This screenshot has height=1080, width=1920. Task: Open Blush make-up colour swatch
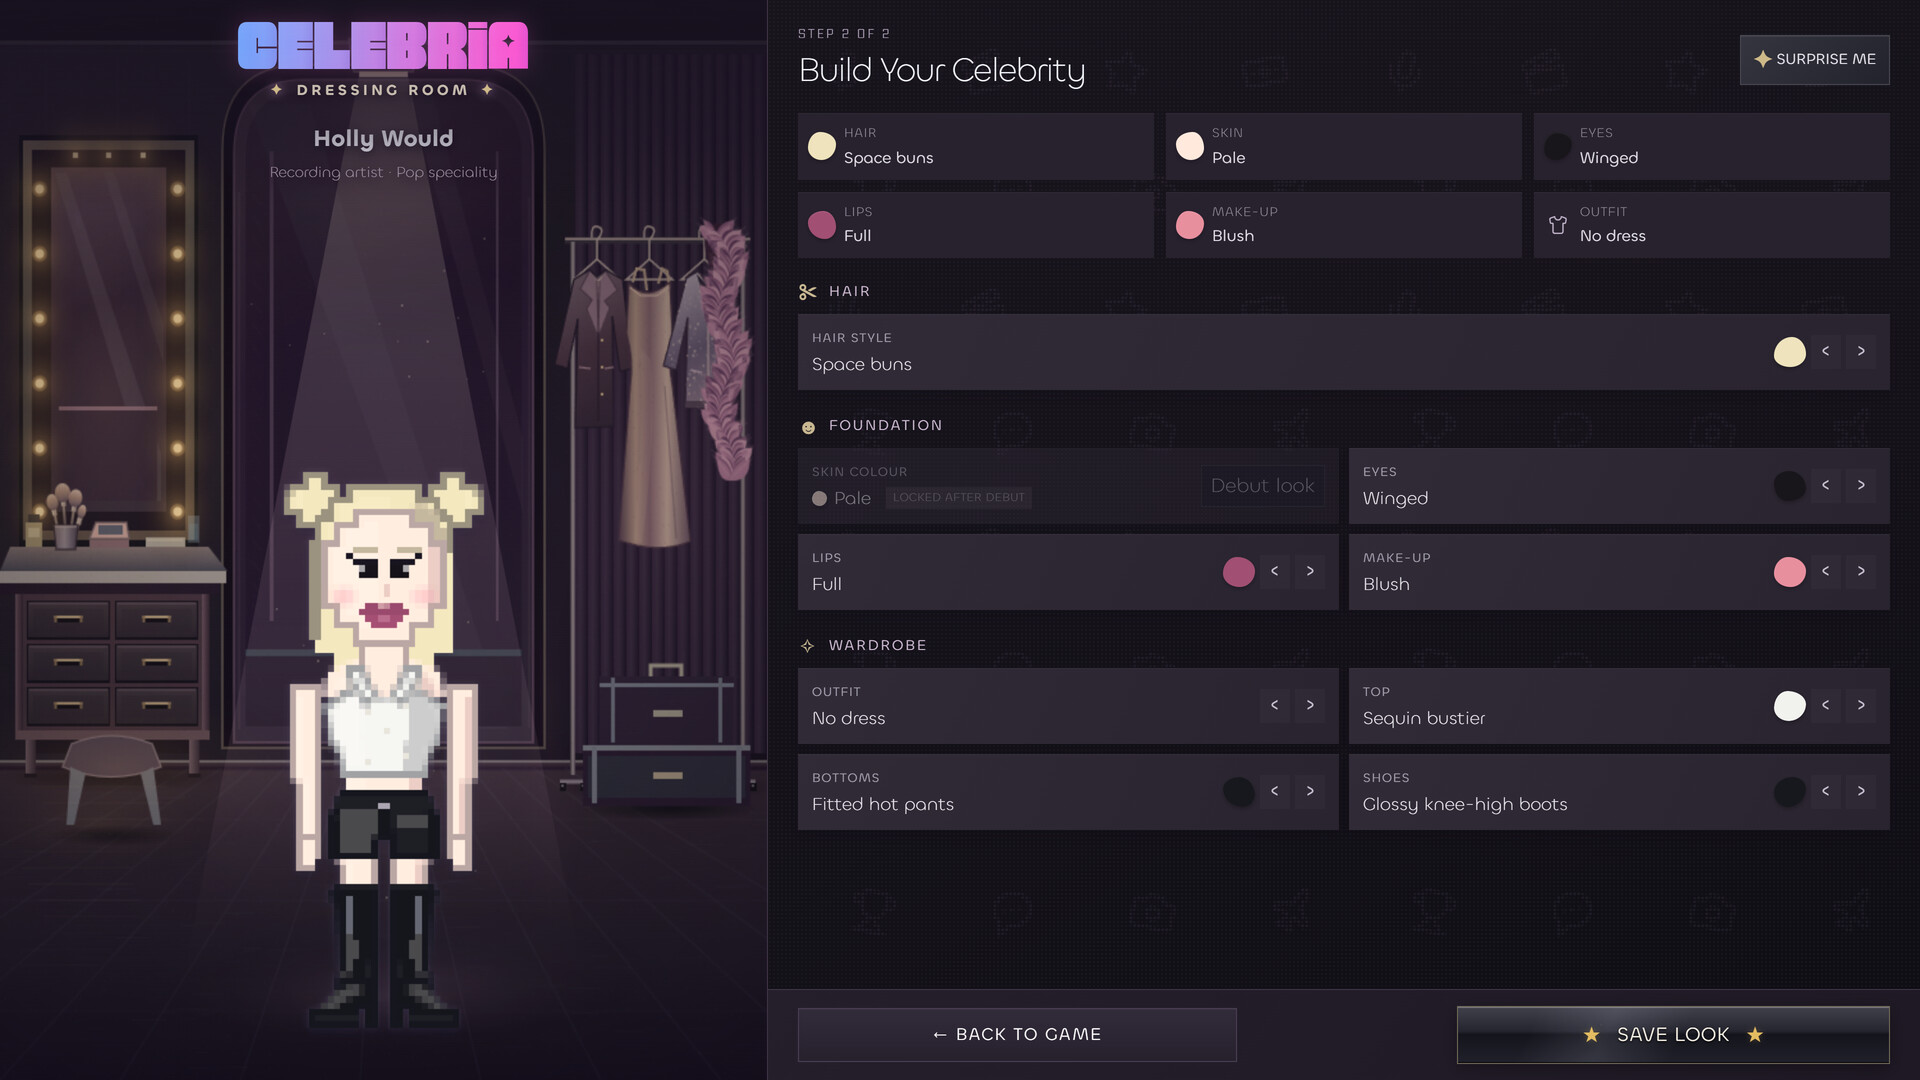1789,572
